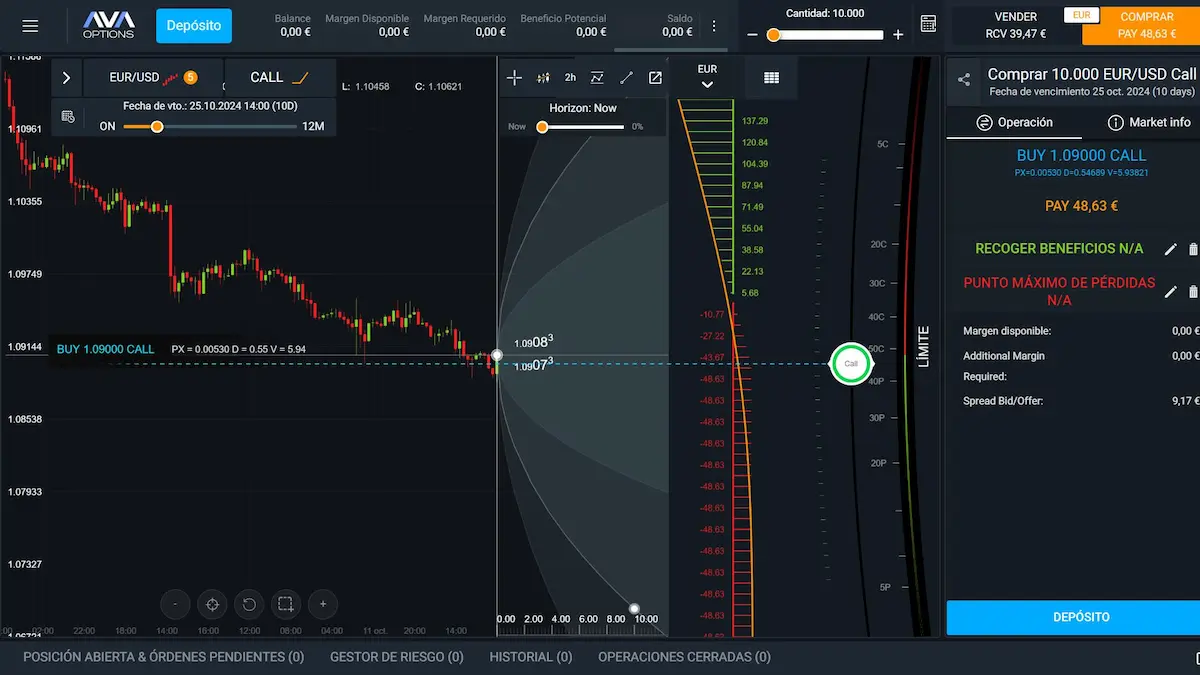Reset the chart zoom
The image size is (1200, 675).
click(x=249, y=604)
